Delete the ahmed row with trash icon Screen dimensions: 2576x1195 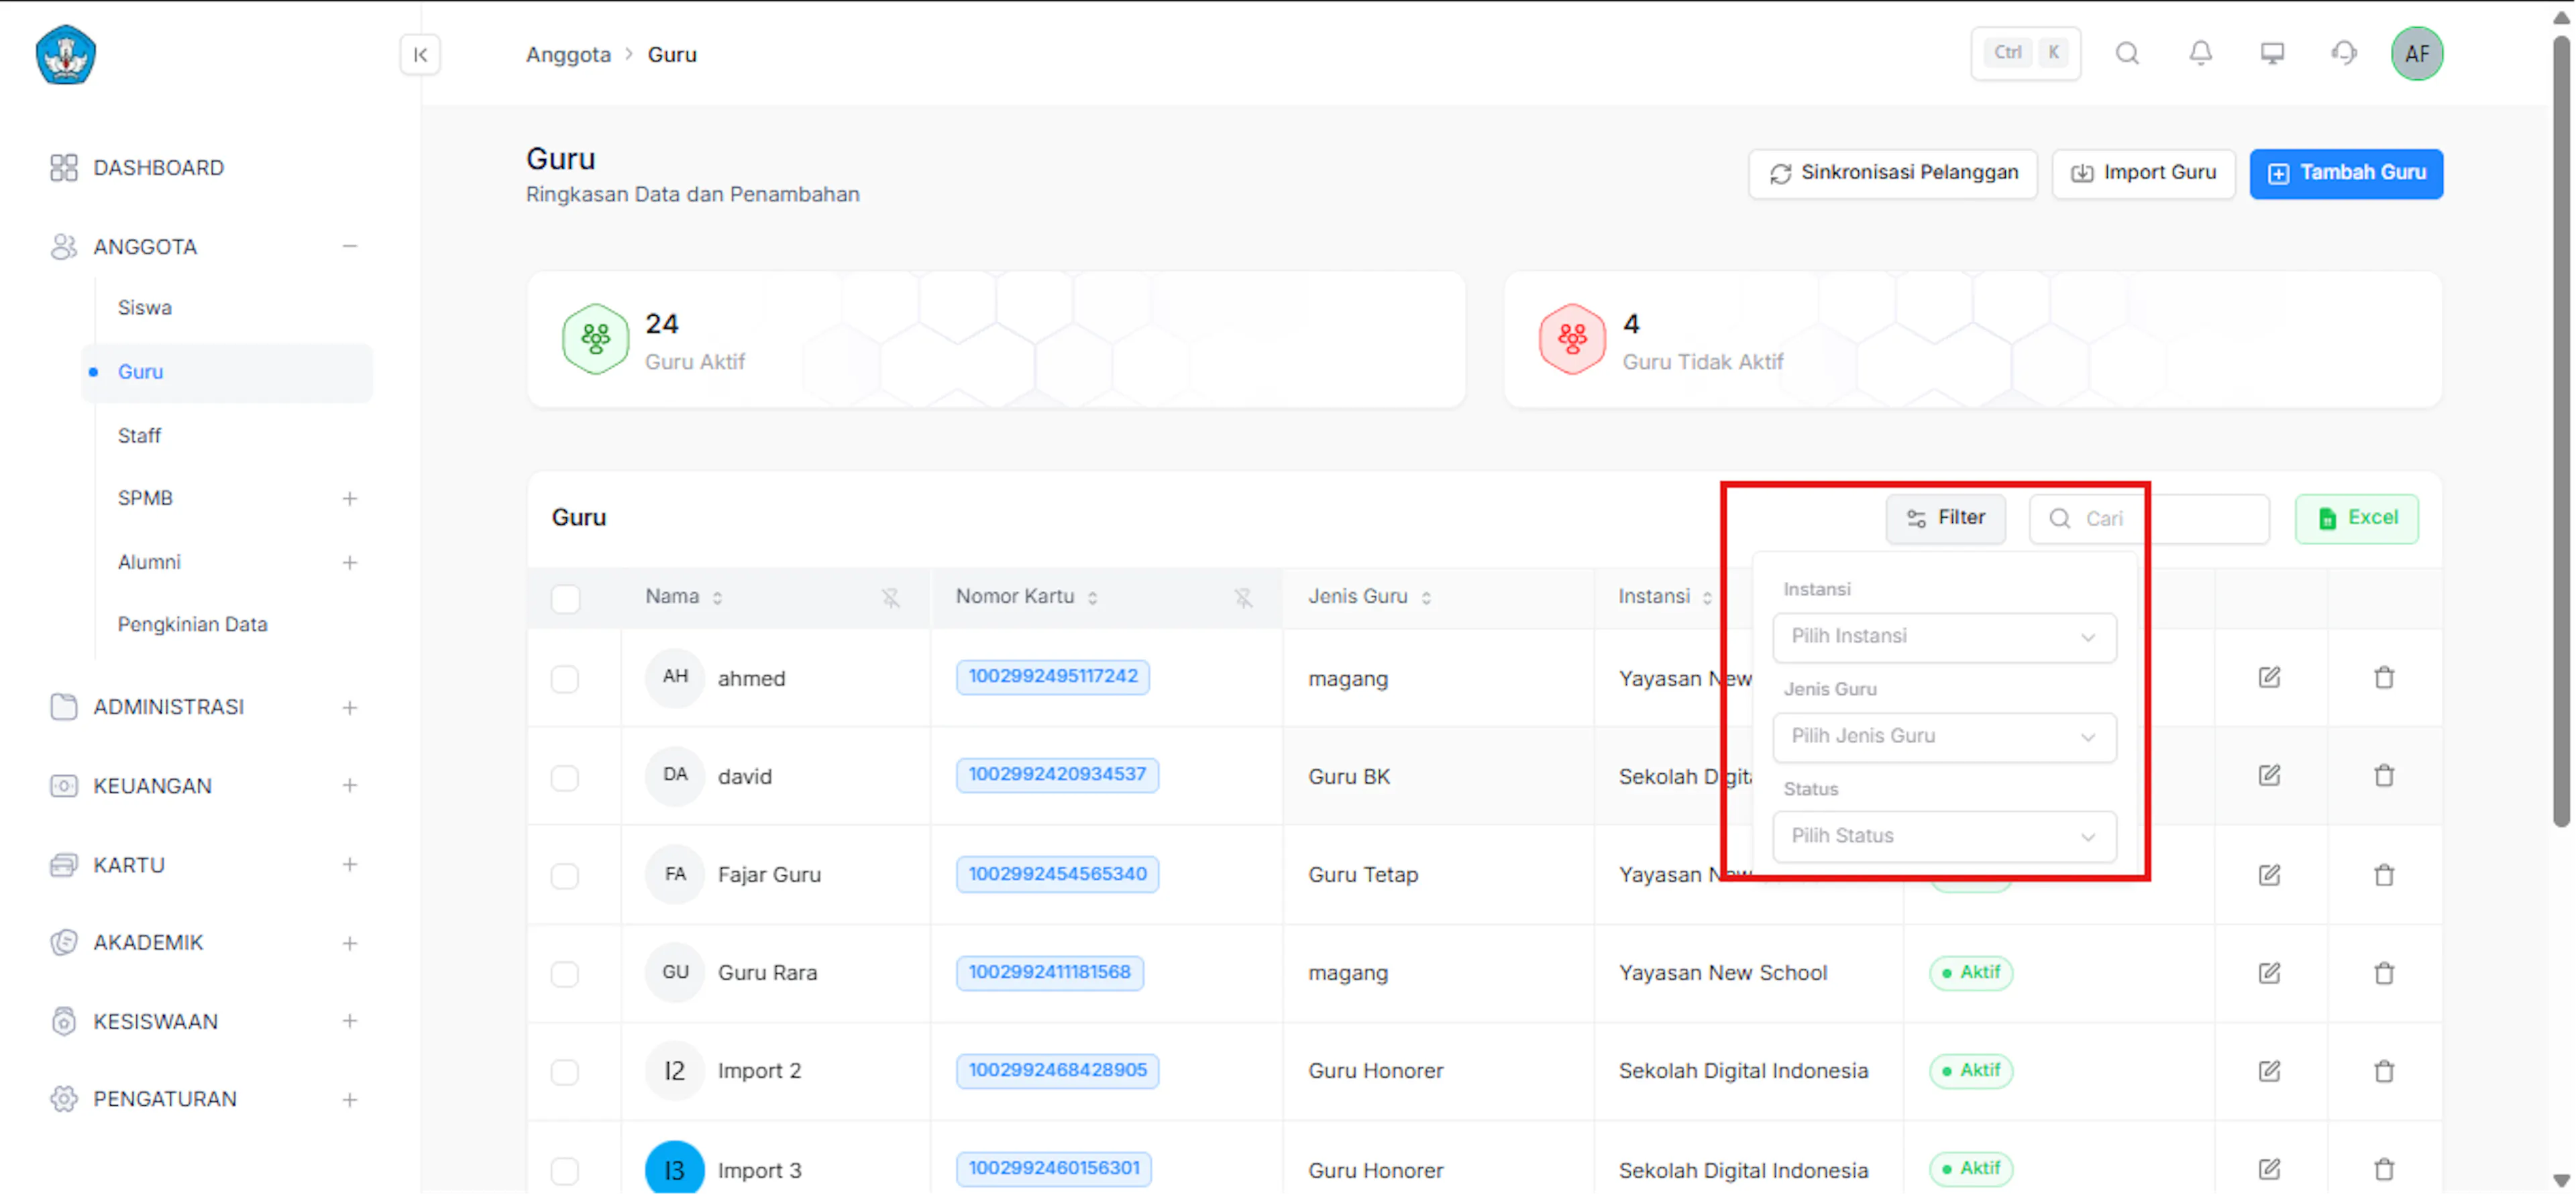pos(2384,678)
